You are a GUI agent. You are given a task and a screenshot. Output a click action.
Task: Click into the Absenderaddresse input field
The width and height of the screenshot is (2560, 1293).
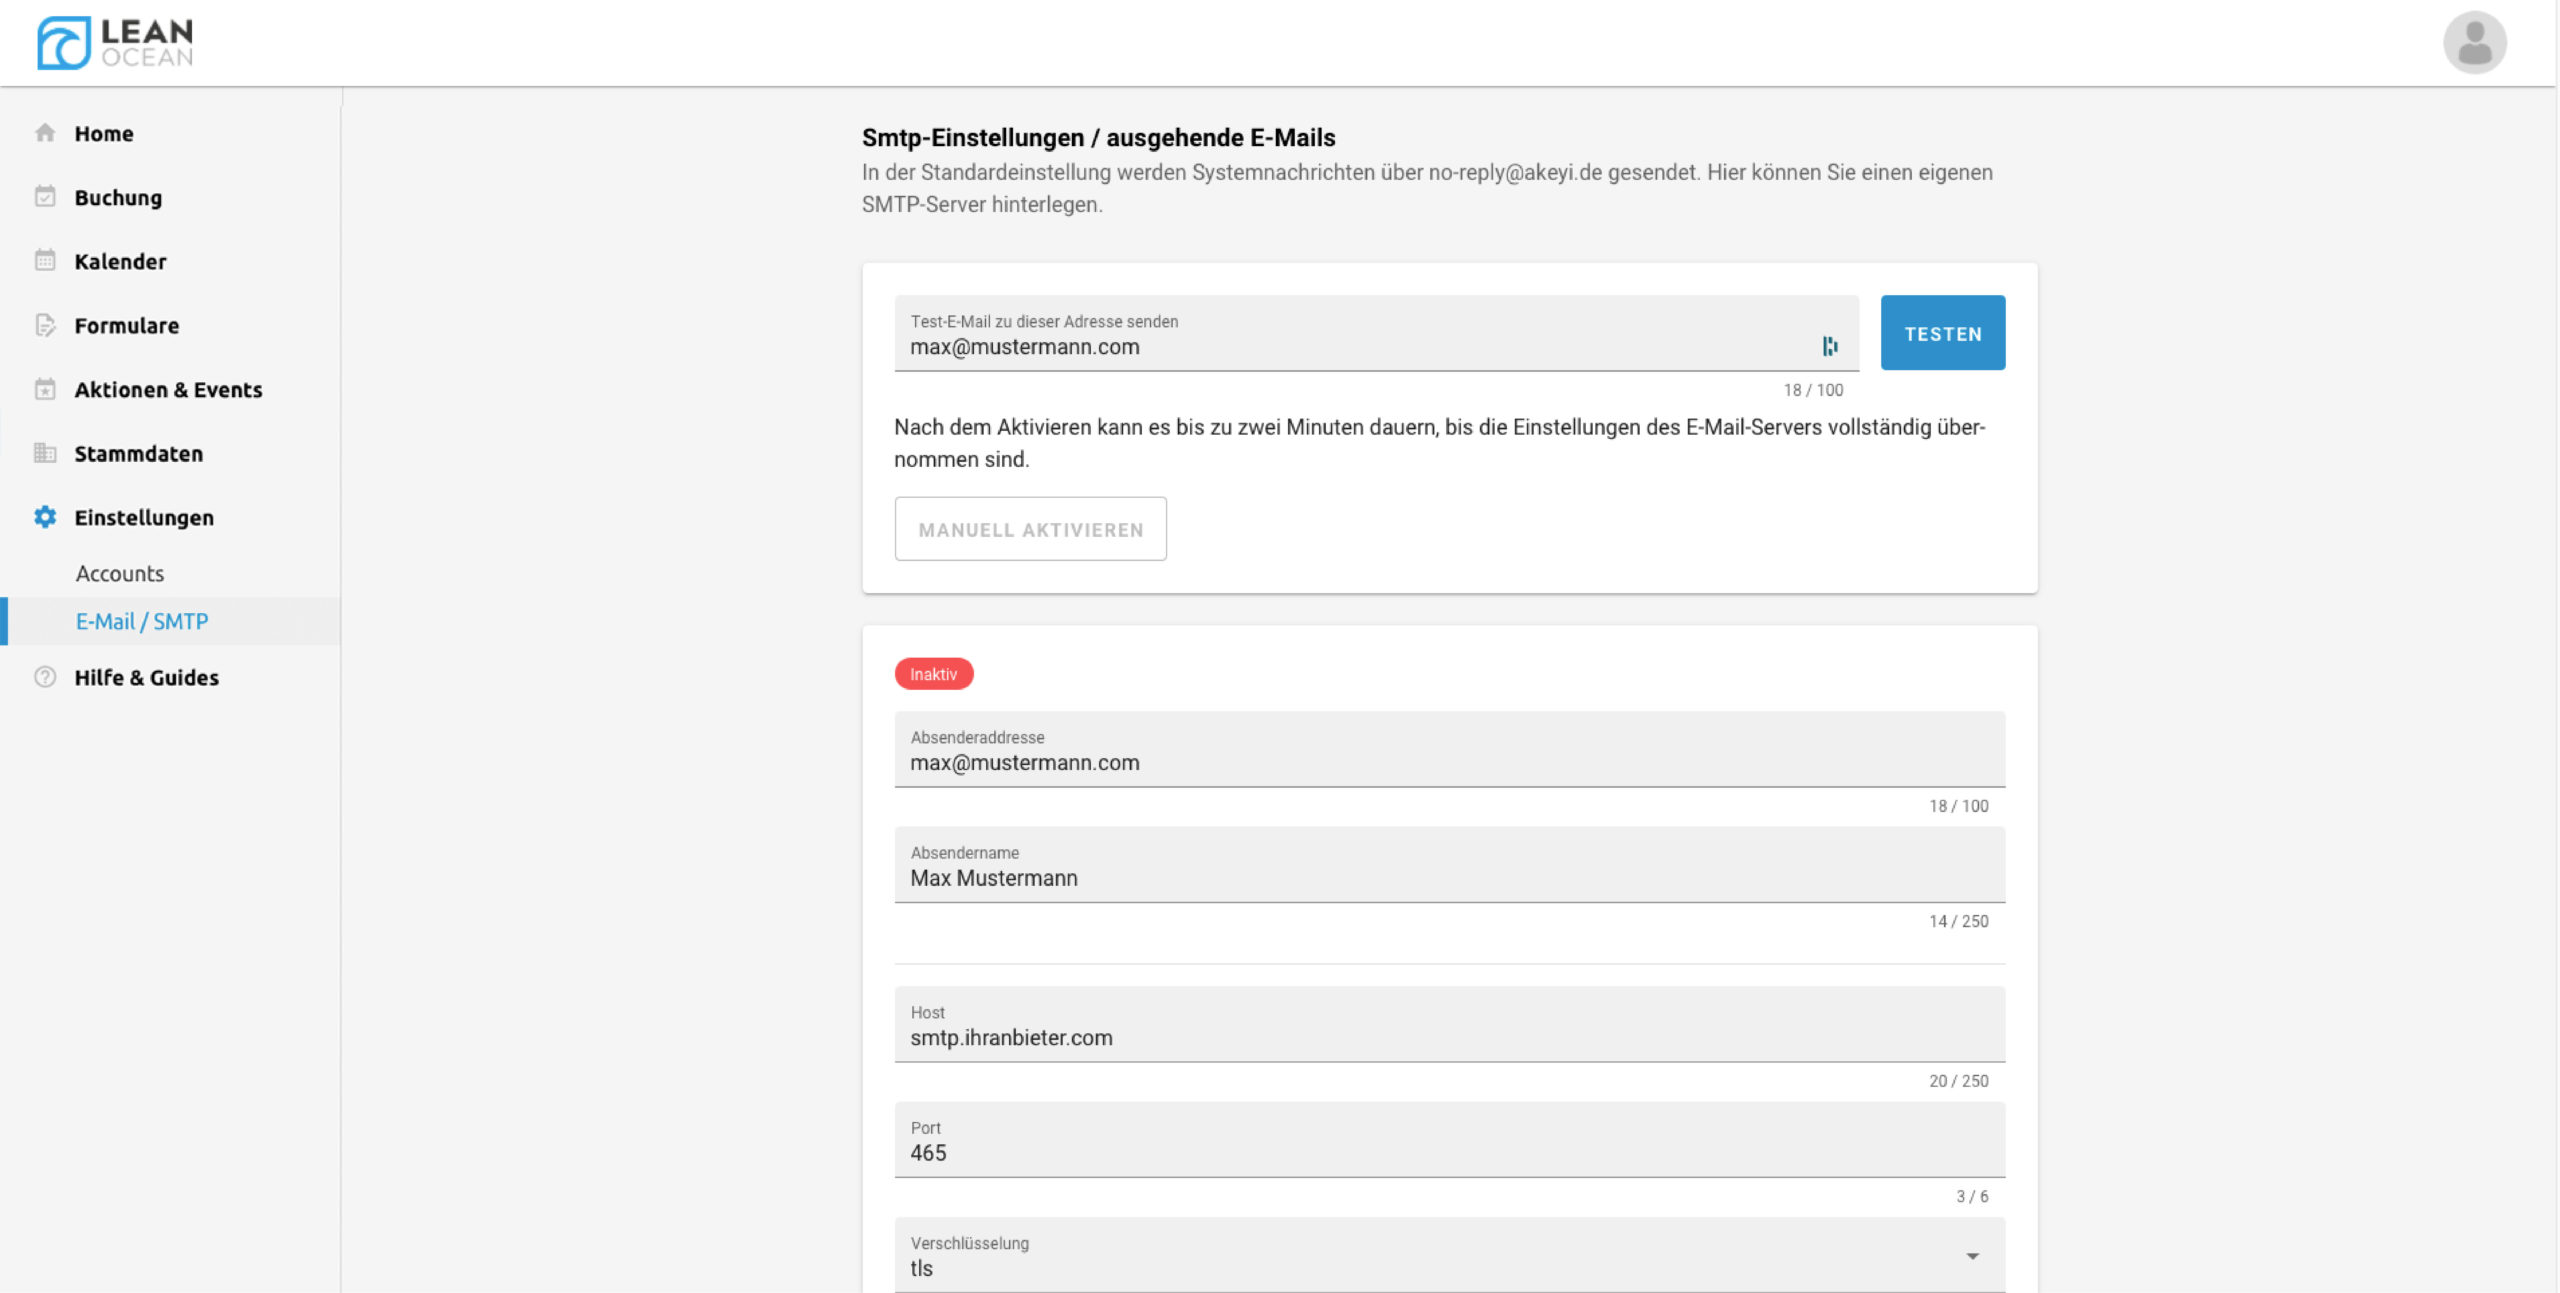point(1448,762)
